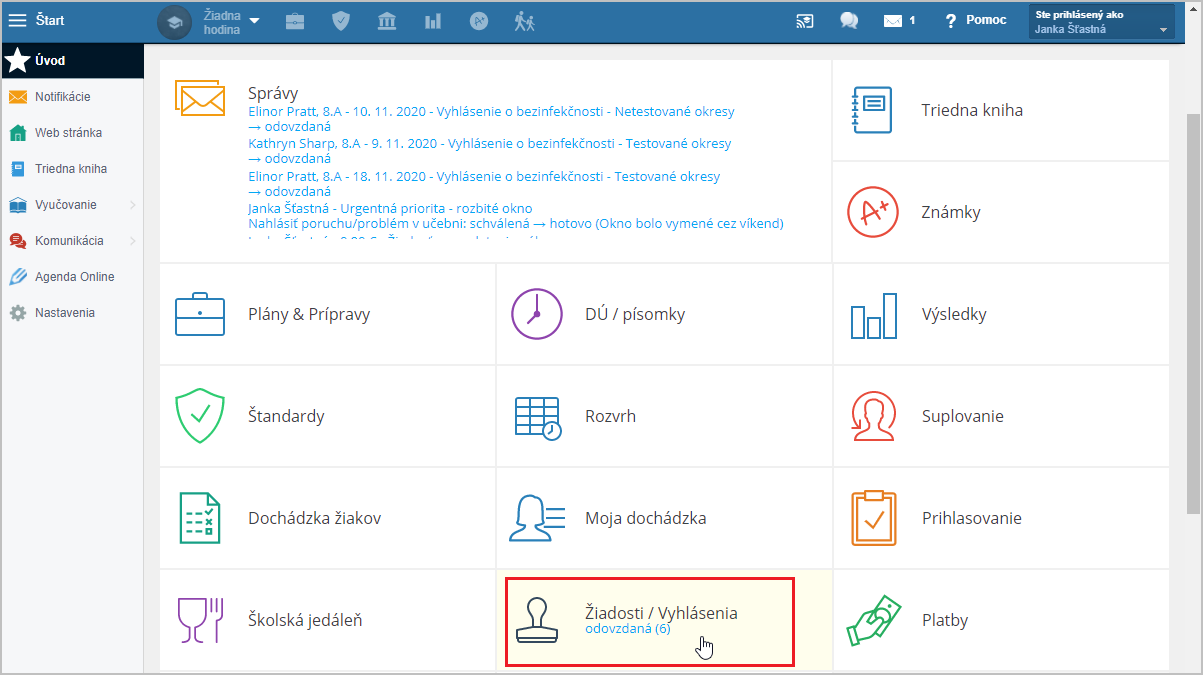This screenshot has width=1203, height=675.
Task: Click the Žiadosti / Vyhlásenia stamp icon
Action: tap(538, 621)
